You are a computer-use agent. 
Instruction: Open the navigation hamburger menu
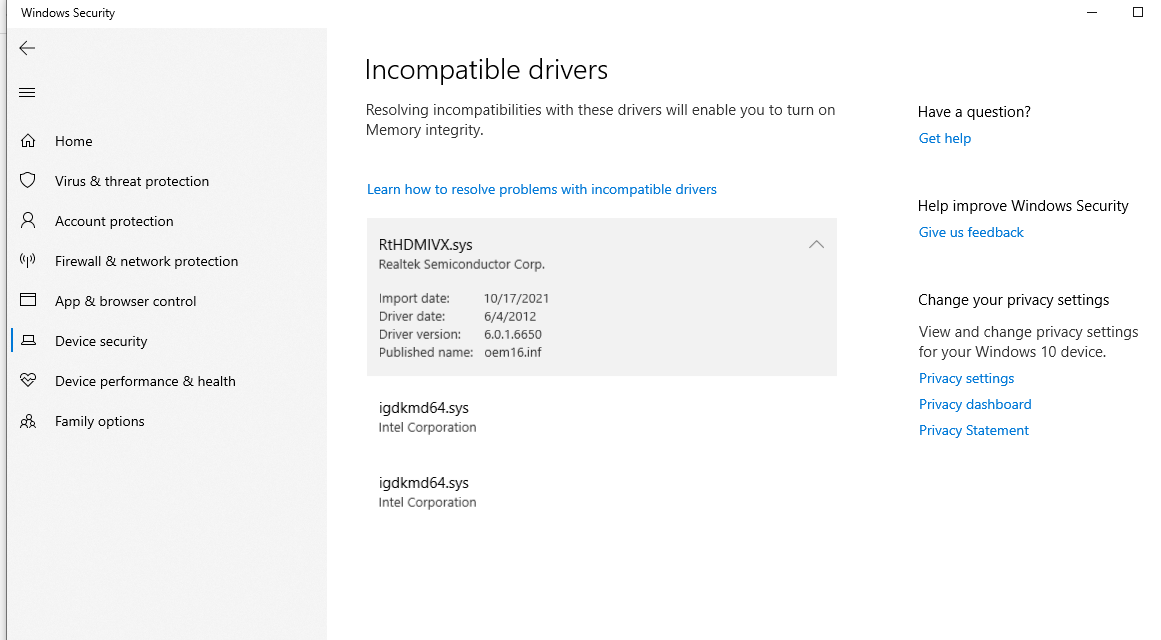[x=27, y=92]
